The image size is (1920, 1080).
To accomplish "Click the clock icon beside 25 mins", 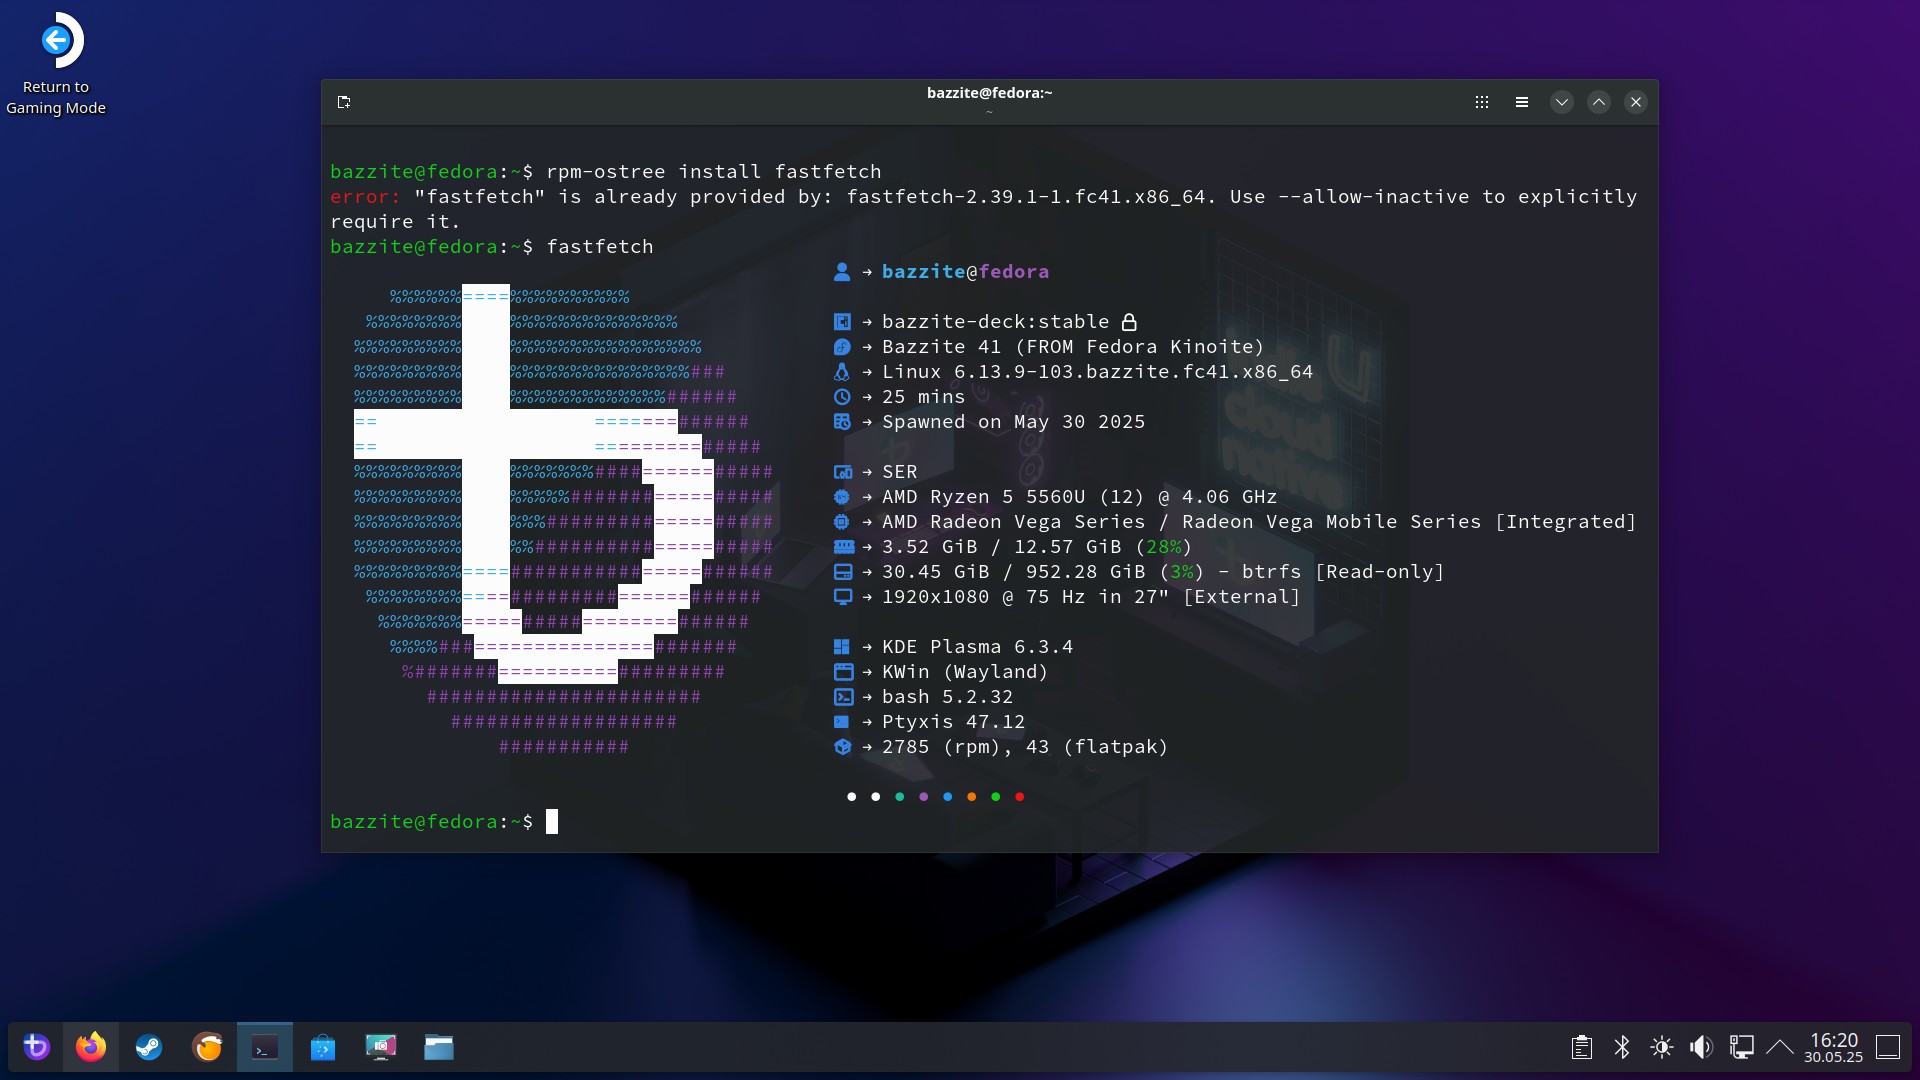I will pos(842,397).
